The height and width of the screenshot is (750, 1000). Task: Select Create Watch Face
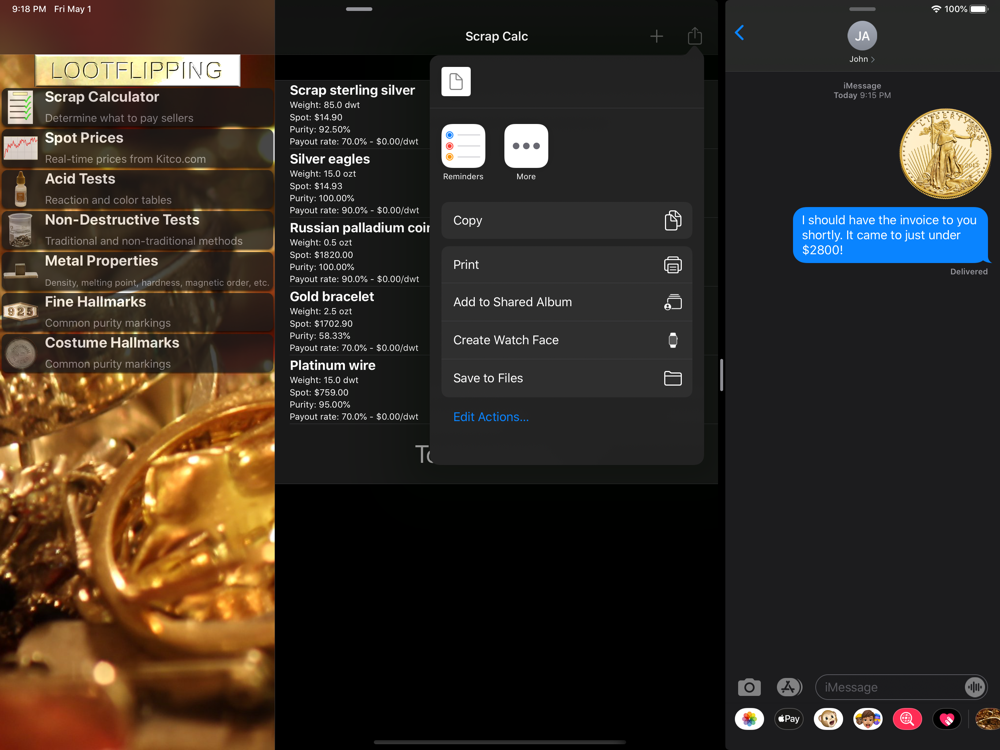coord(566,340)
